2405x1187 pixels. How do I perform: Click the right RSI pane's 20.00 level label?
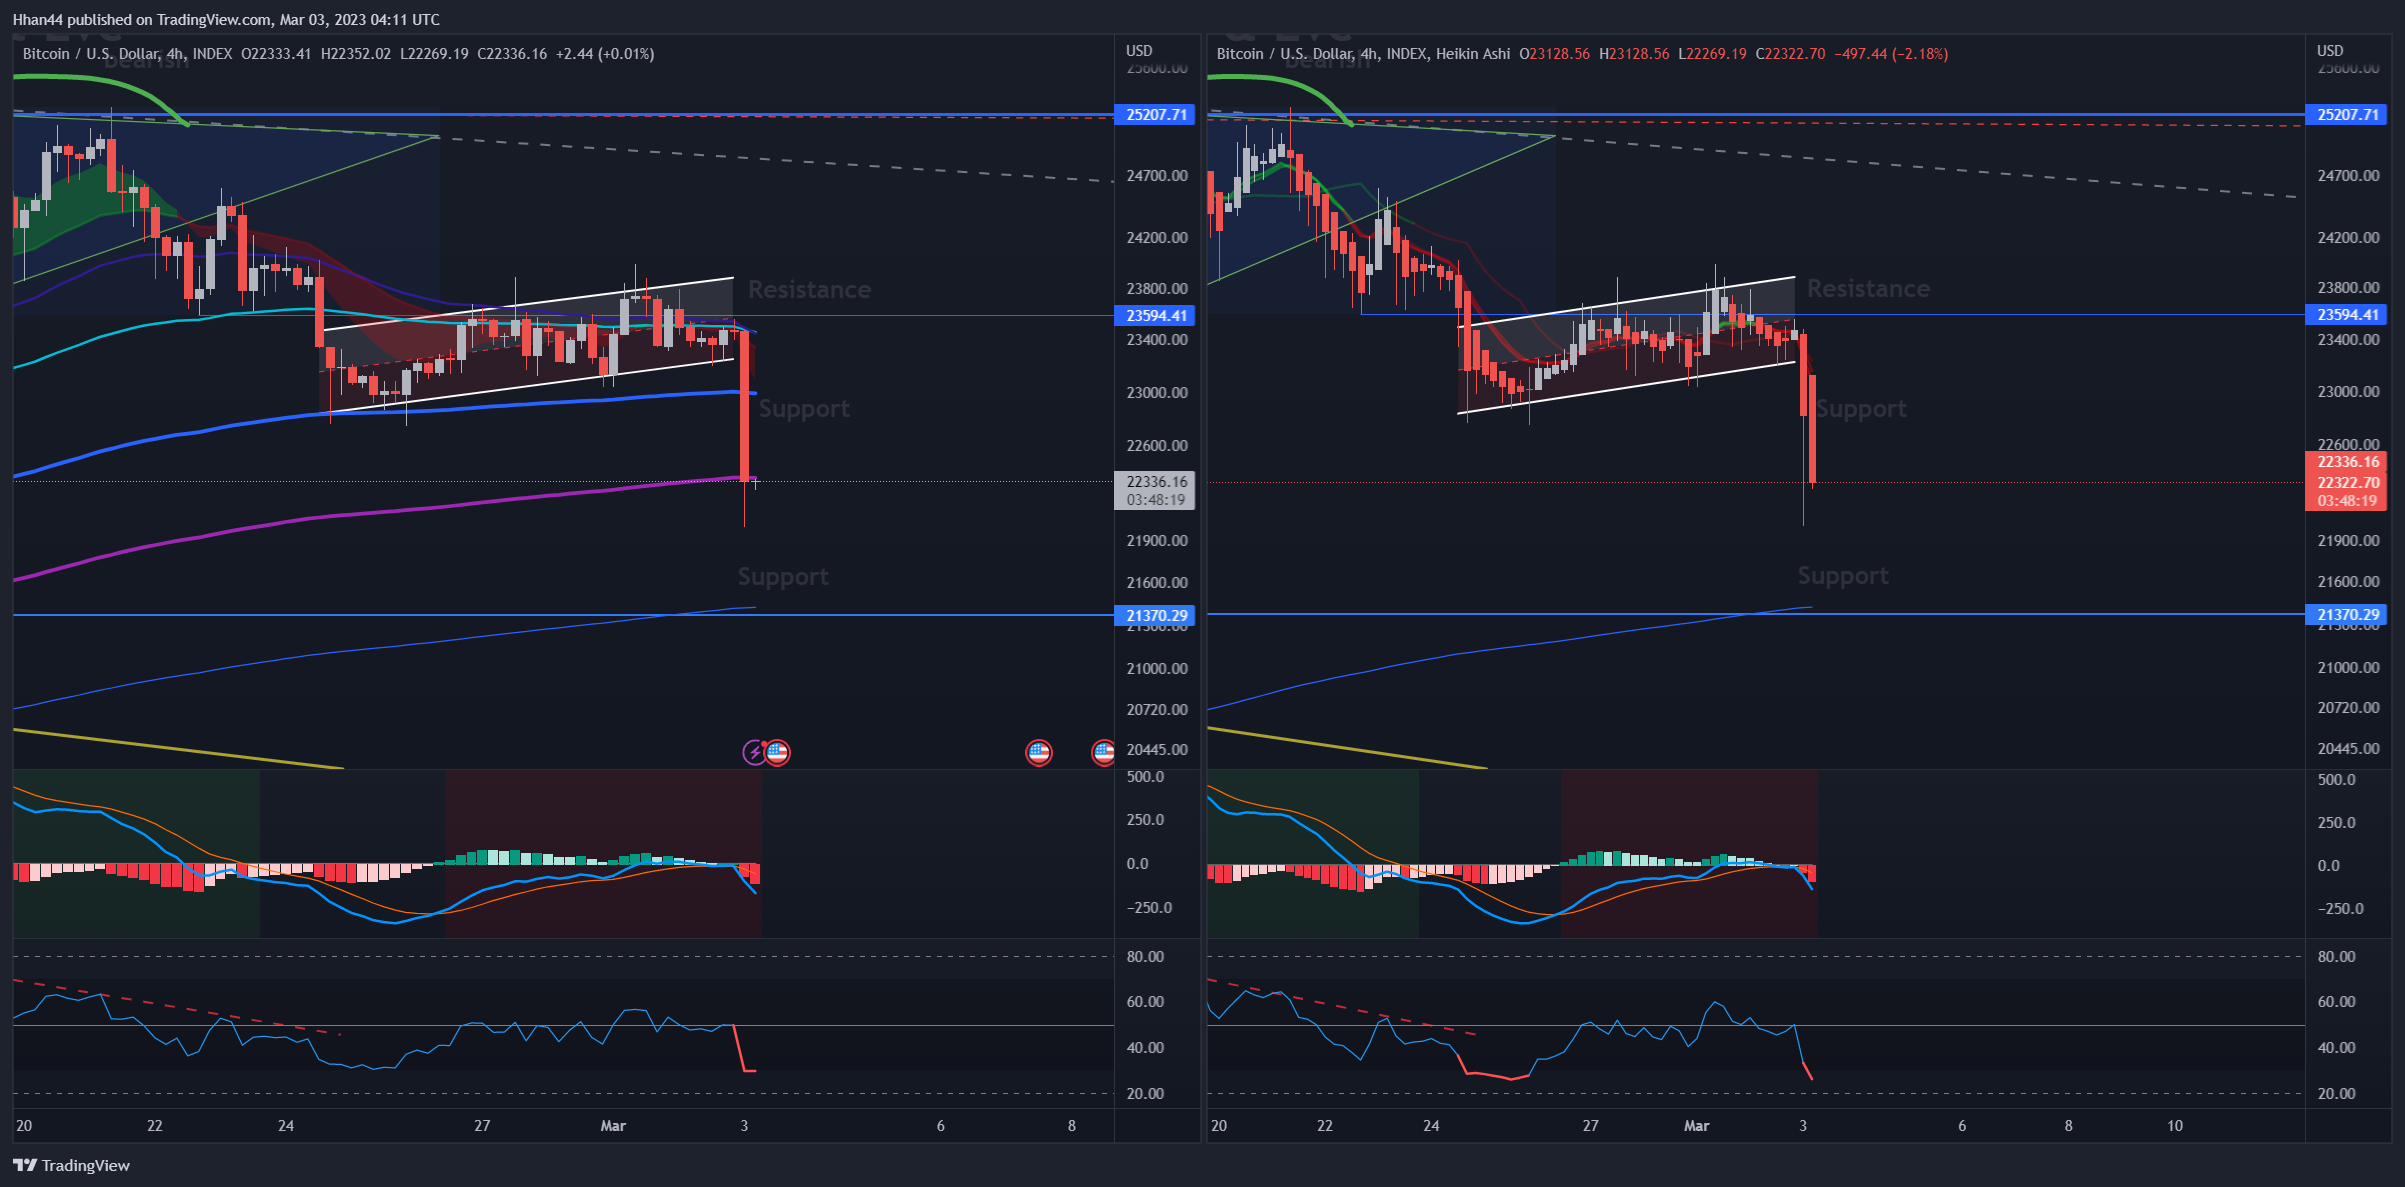(2336, 1093)
